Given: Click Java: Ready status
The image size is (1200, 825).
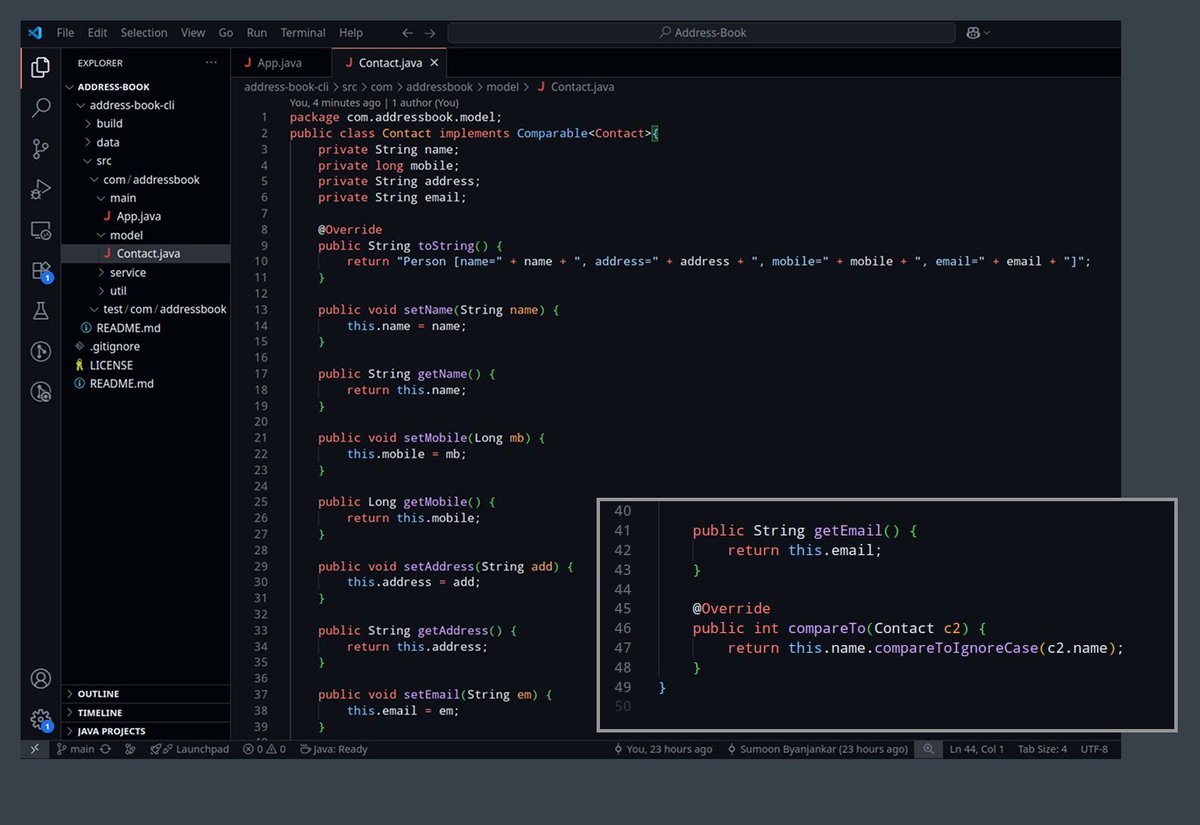Looking at the screenshot, I should [x=334, y=749].
